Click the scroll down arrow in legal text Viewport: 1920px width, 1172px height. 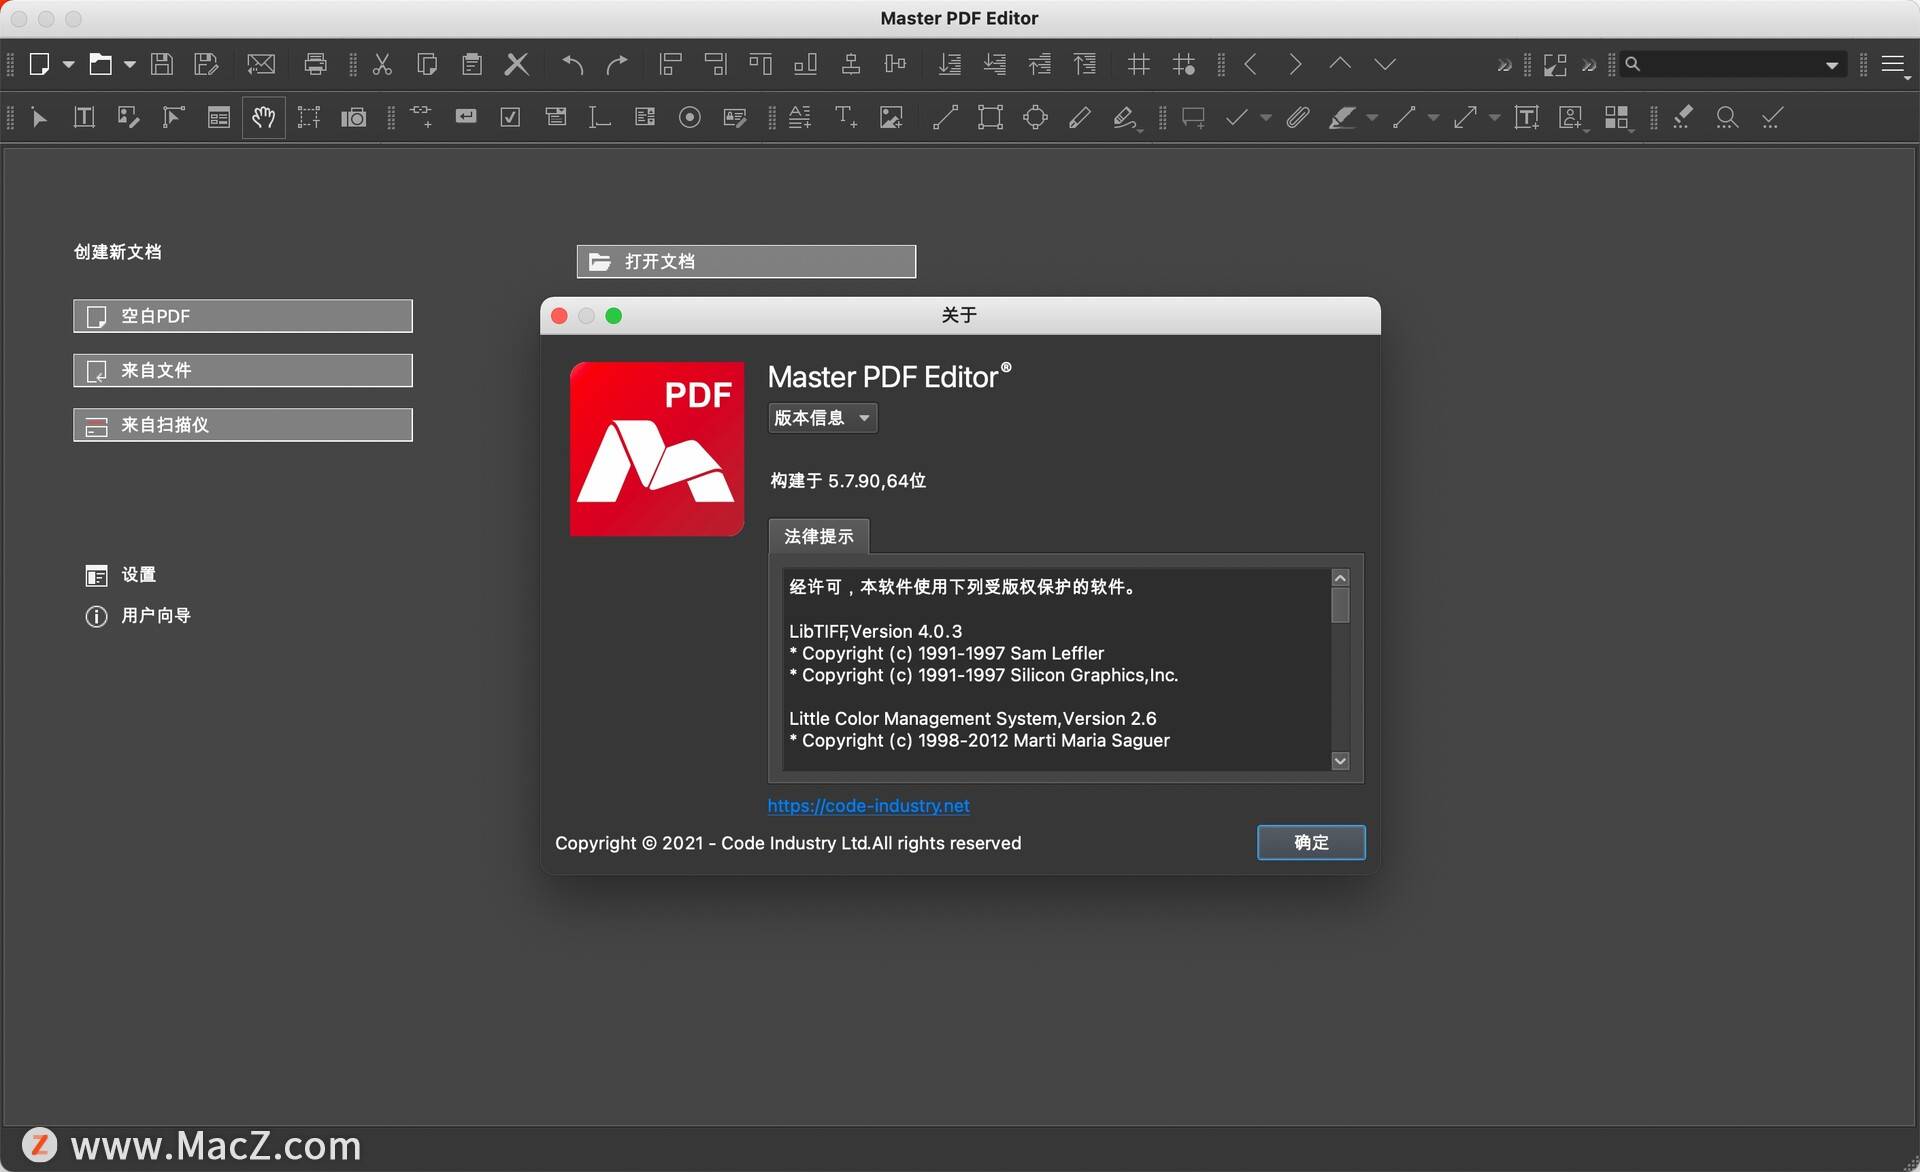[x=1341, y=761]
